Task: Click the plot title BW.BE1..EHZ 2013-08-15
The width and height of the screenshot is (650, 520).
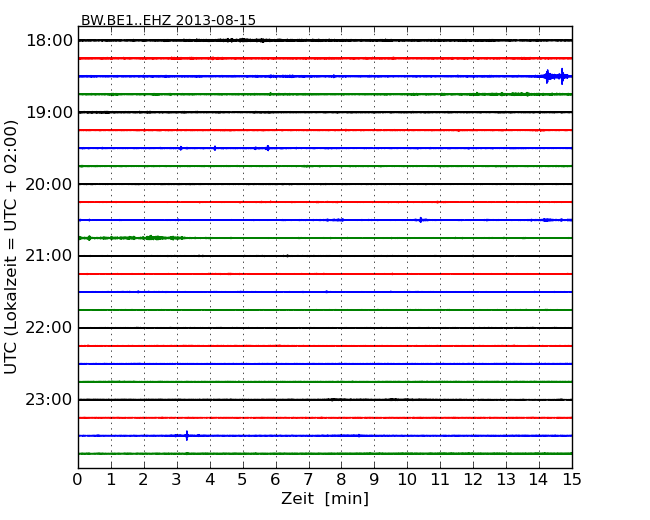Action: pyautogui.click(x=168, y=20)
